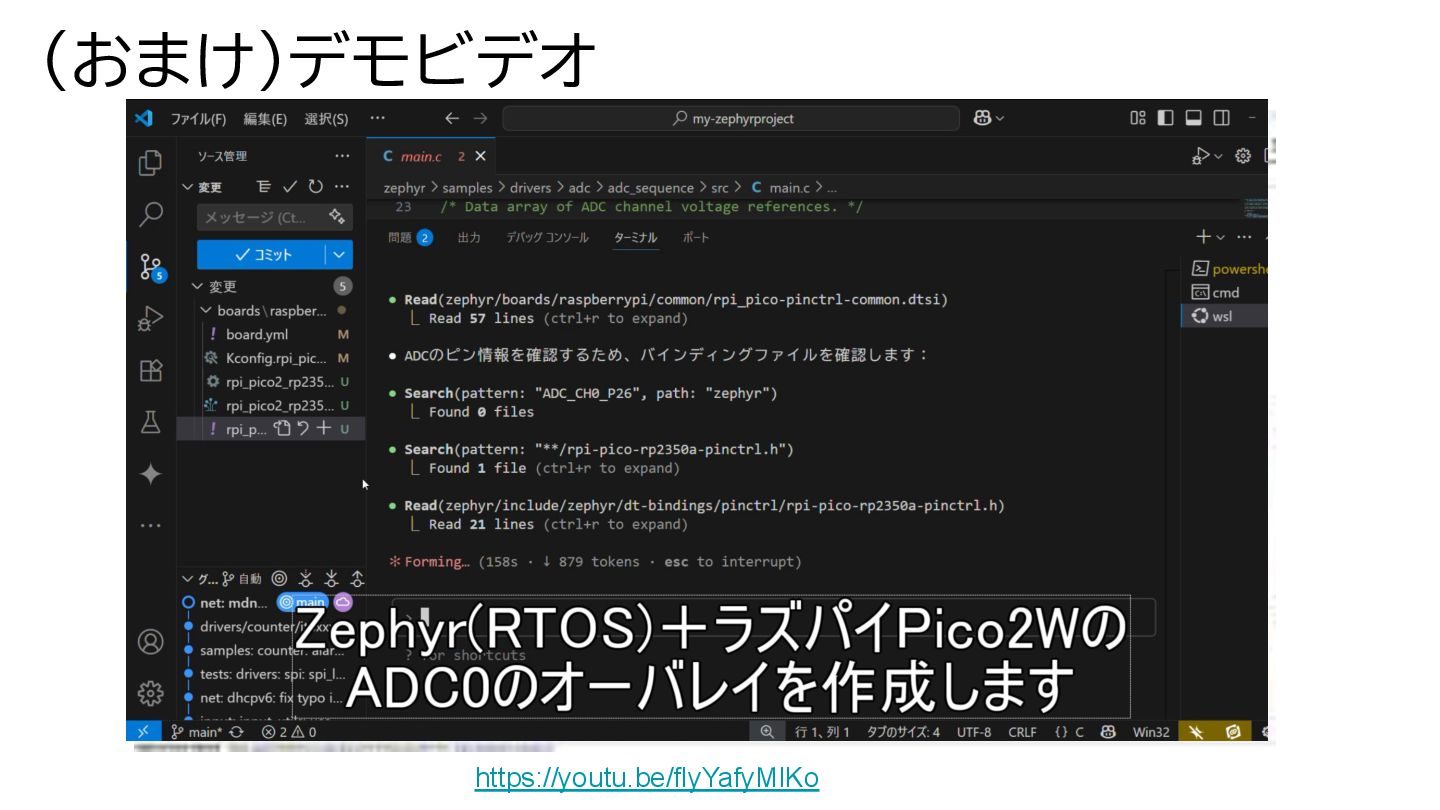
Task: Open Copilot dropdown arrow in title bar
Action: coord(1000,118)
